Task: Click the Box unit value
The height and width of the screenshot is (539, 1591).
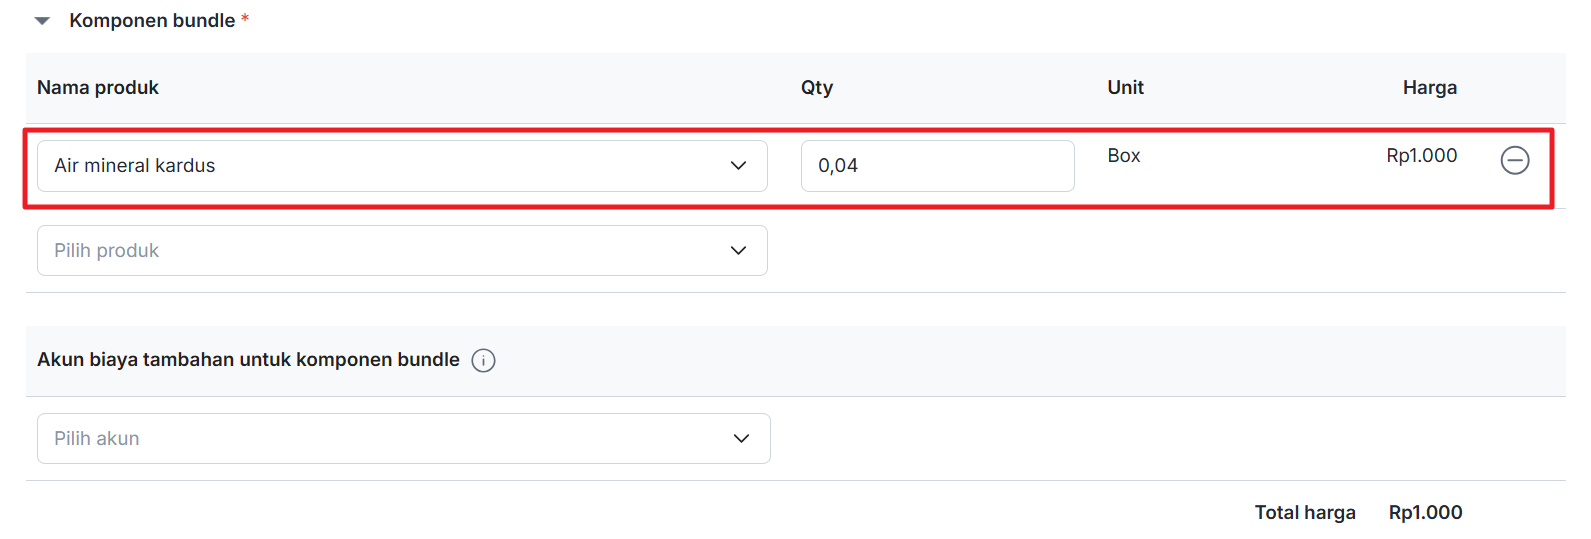Action: (1124, 156)
